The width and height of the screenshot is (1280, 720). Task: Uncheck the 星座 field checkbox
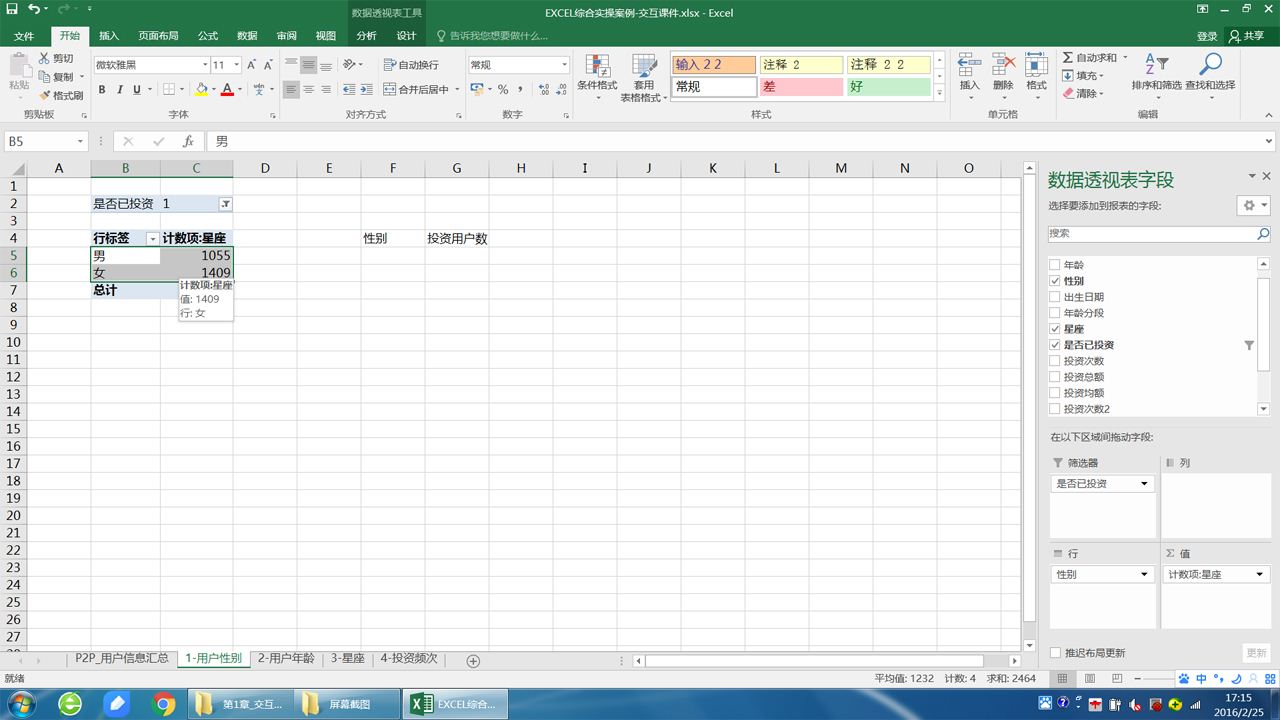[1054, 329]
